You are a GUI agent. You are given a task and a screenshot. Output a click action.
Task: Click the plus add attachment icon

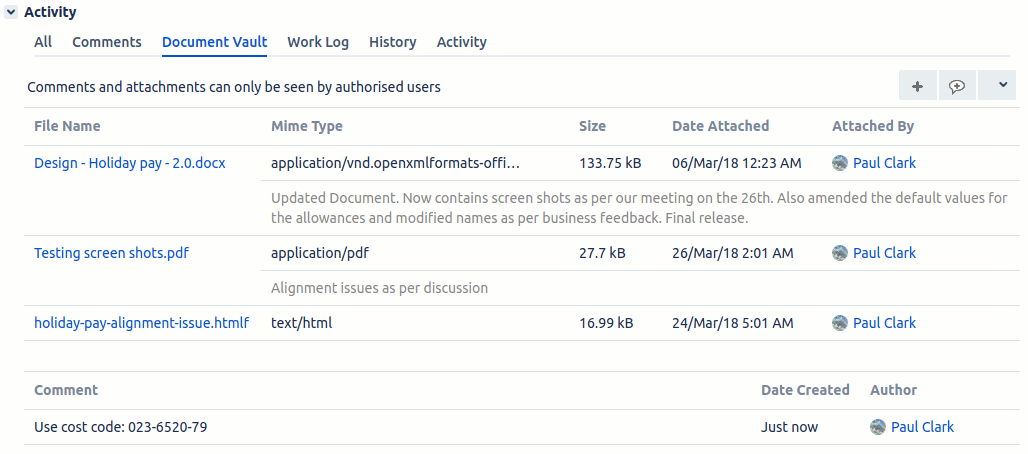pos(918,86)
